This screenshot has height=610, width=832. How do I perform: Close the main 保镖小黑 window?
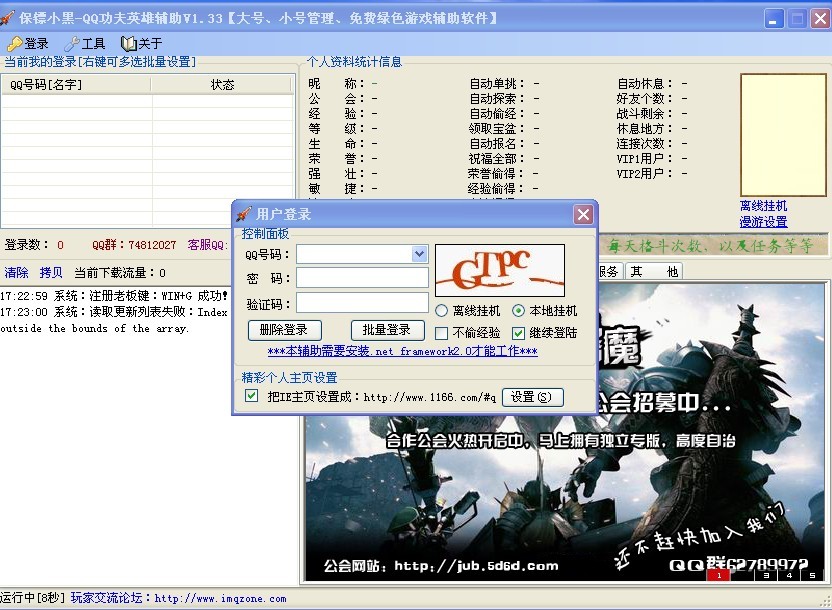[820, 19]
